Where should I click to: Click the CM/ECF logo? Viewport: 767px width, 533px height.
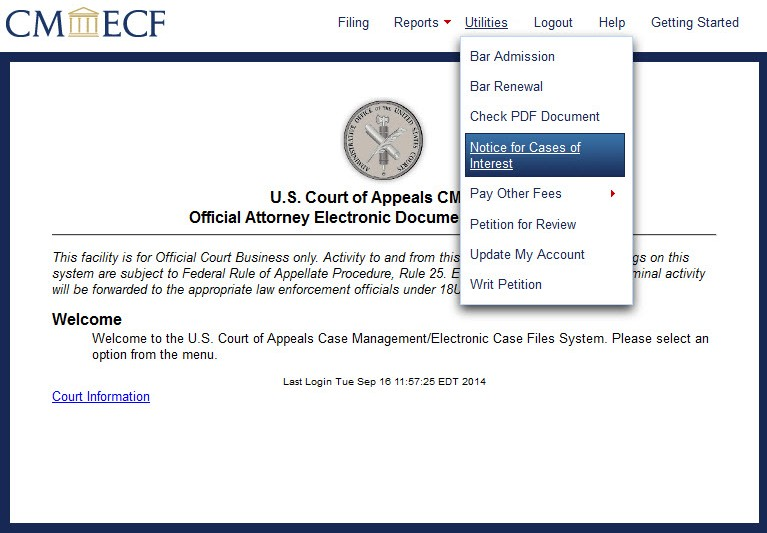[85, 22]
